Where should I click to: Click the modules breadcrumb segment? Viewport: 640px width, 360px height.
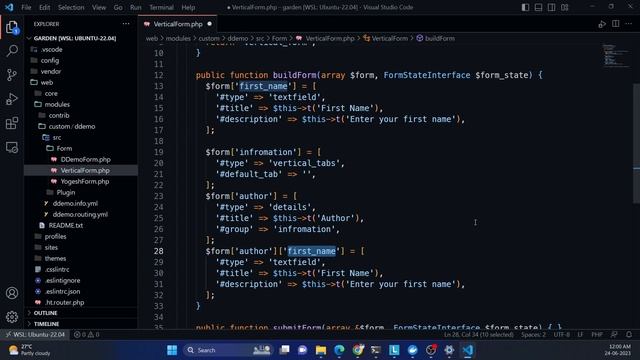tap(178, 38)
